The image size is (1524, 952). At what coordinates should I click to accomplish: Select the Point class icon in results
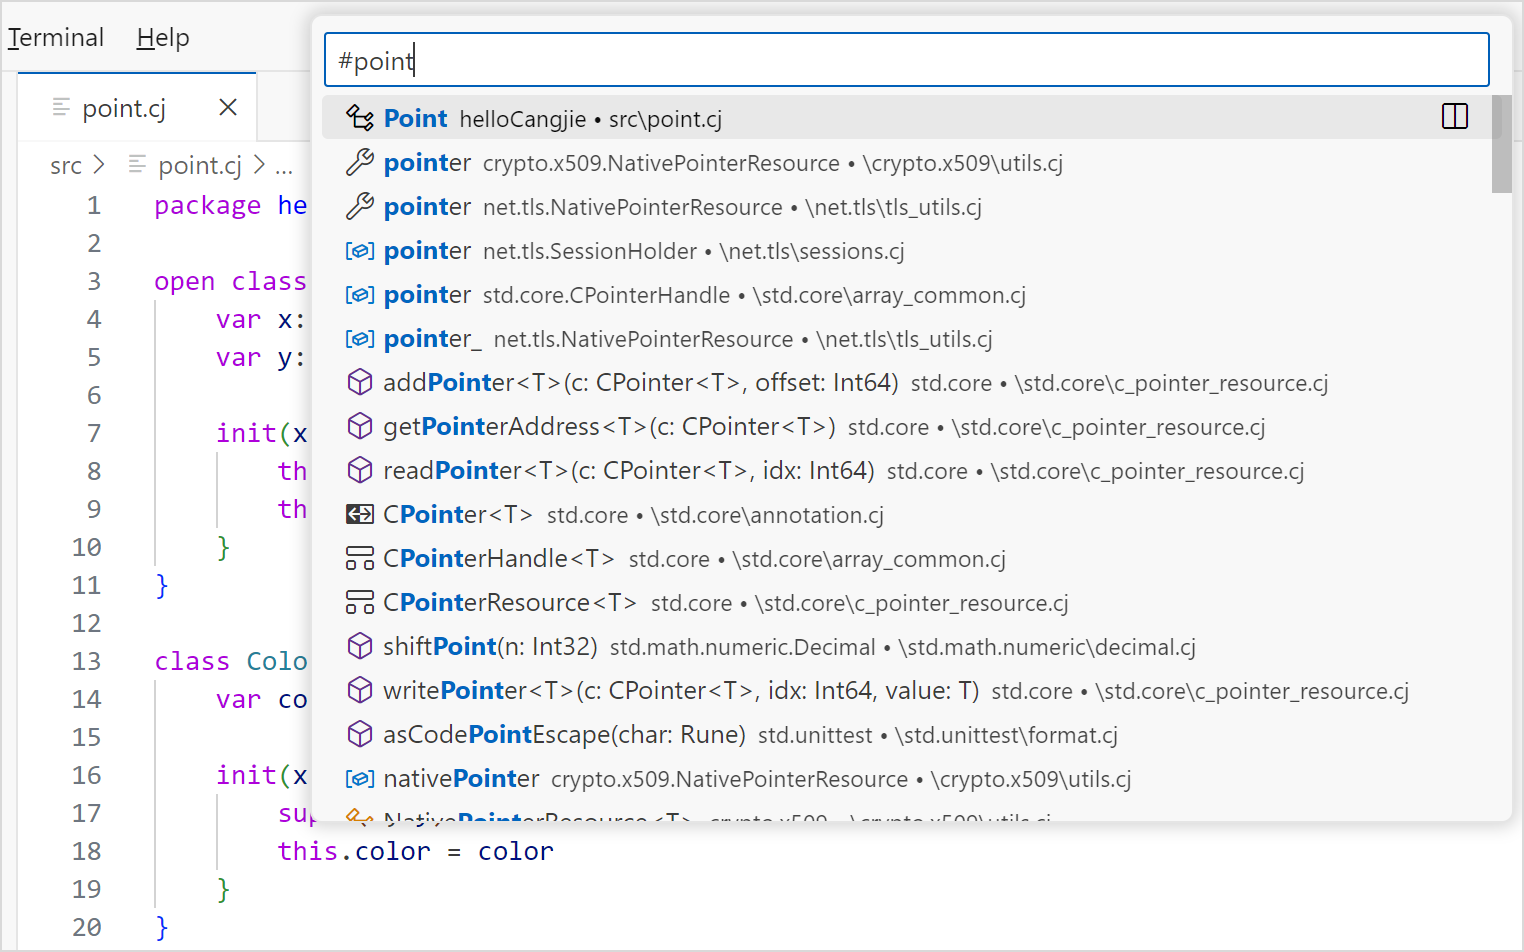click(x=360, y=117)
